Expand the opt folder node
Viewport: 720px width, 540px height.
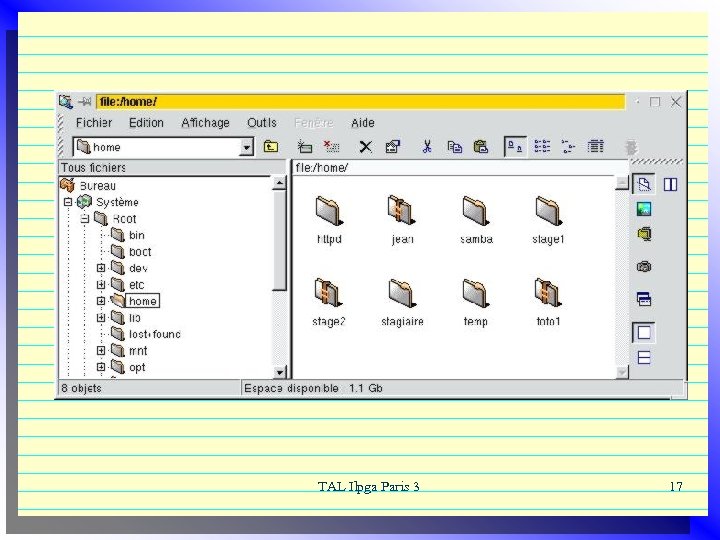click(x=101, y=367)
